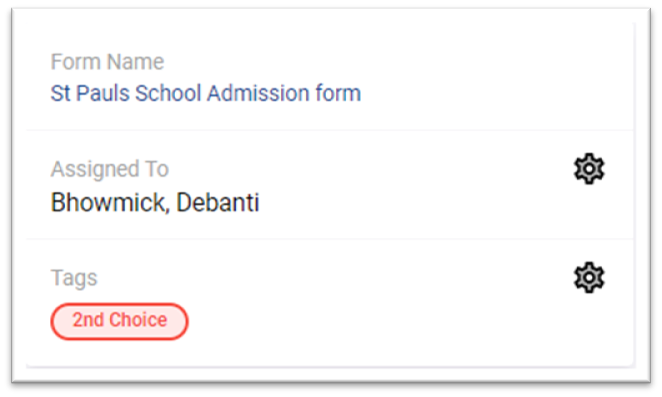The height and width of the screenshot is (397, 662).
Task: Click the first name Debanti in the assignee
Action: click(x=218, y=202)
